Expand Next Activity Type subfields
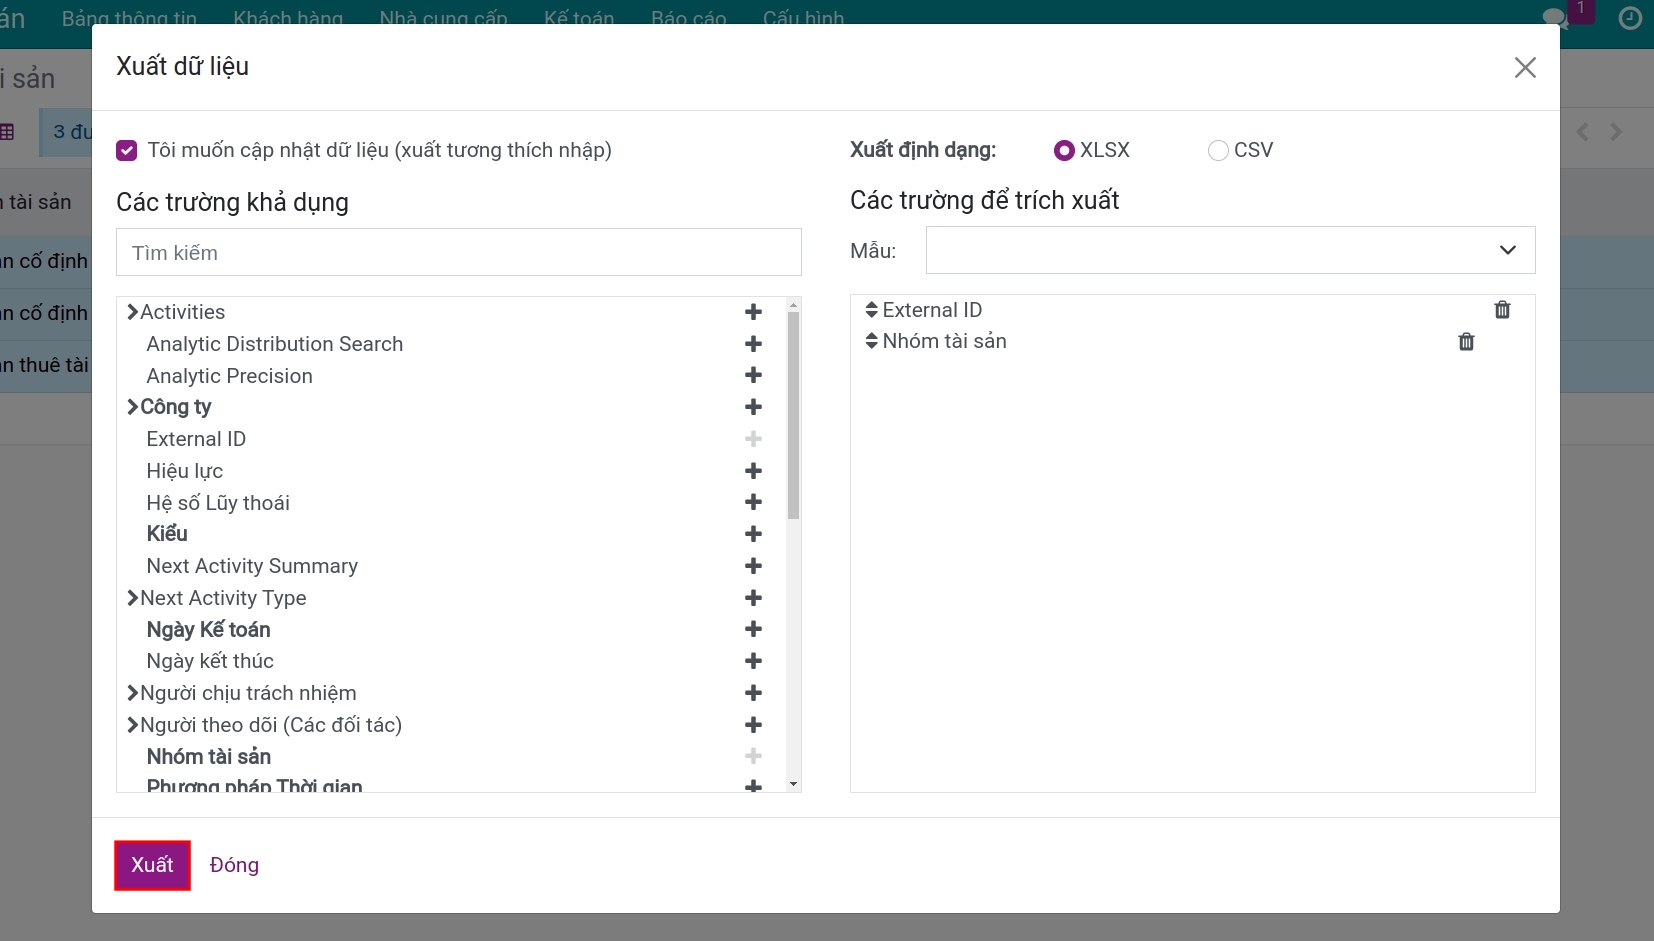This screenshot has width=1654, height=941. 132,598
